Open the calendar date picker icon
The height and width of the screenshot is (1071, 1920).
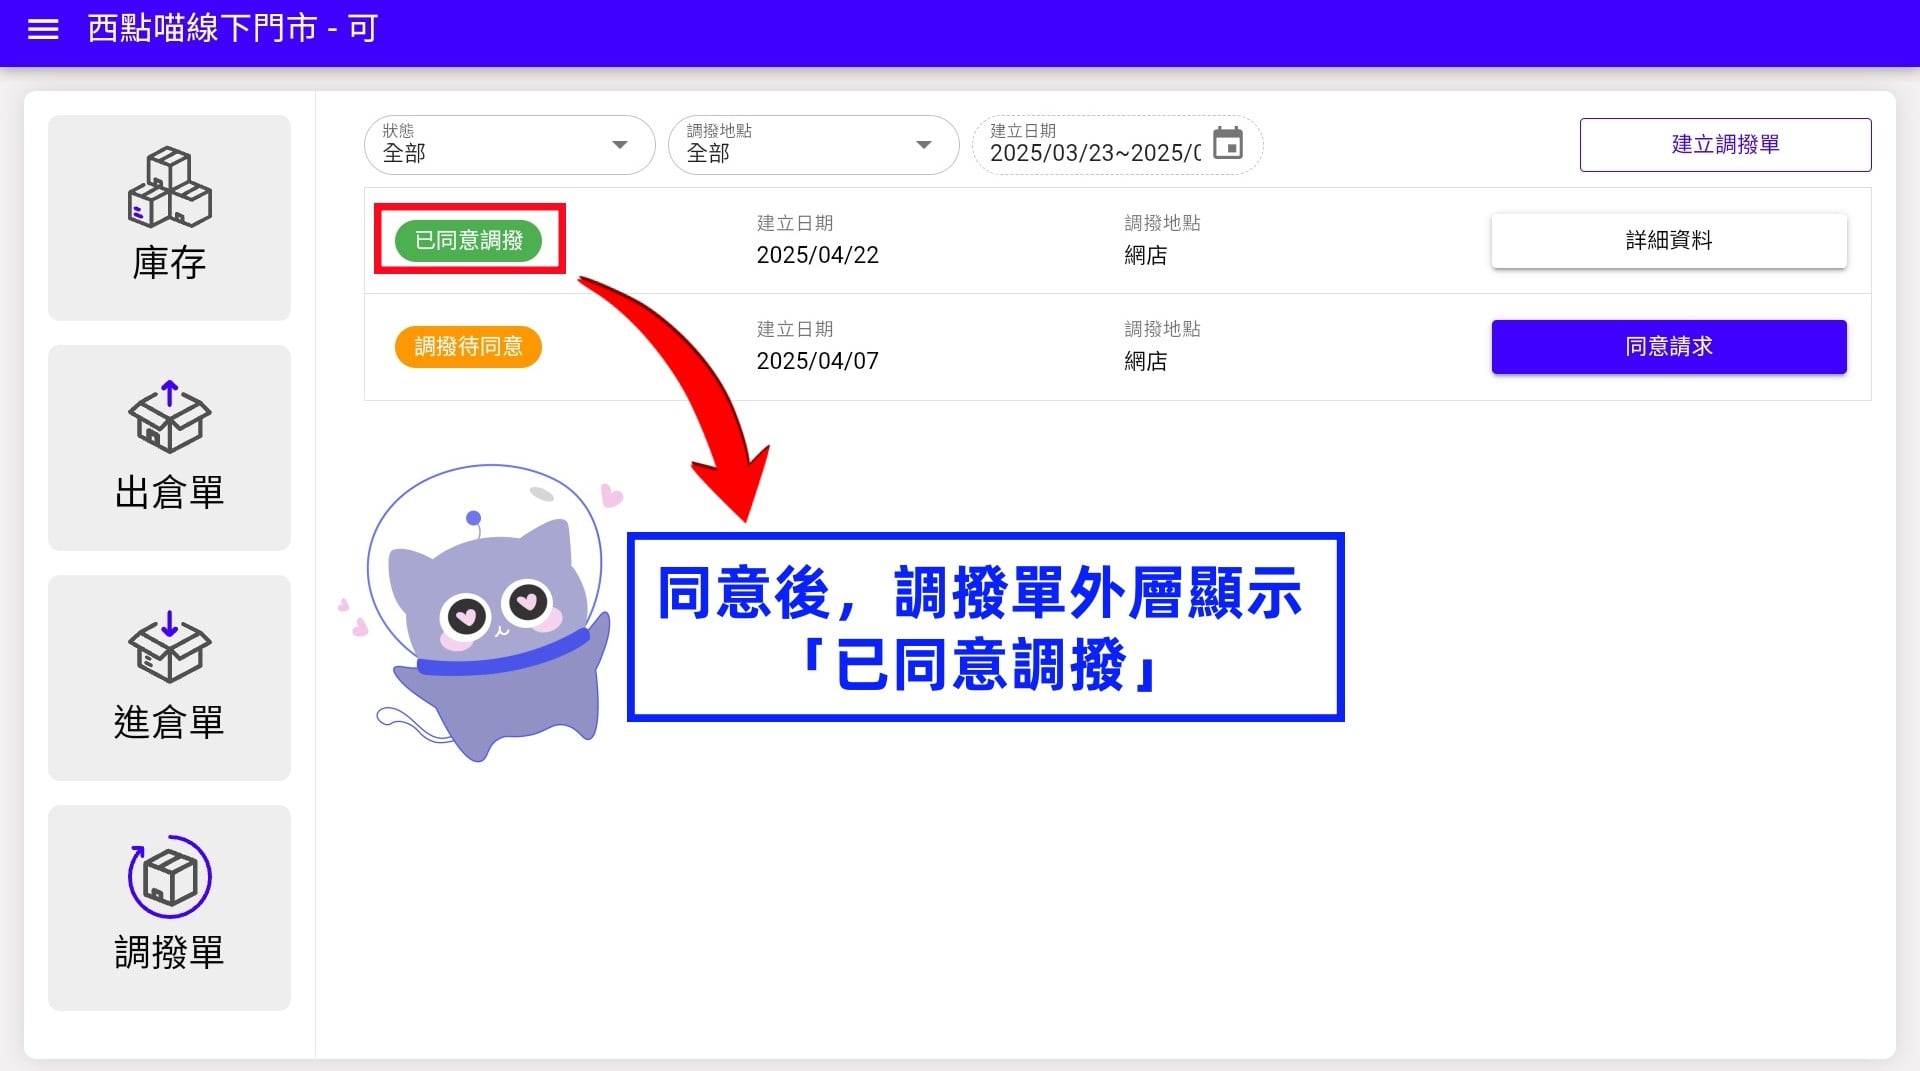[1228, 143]
